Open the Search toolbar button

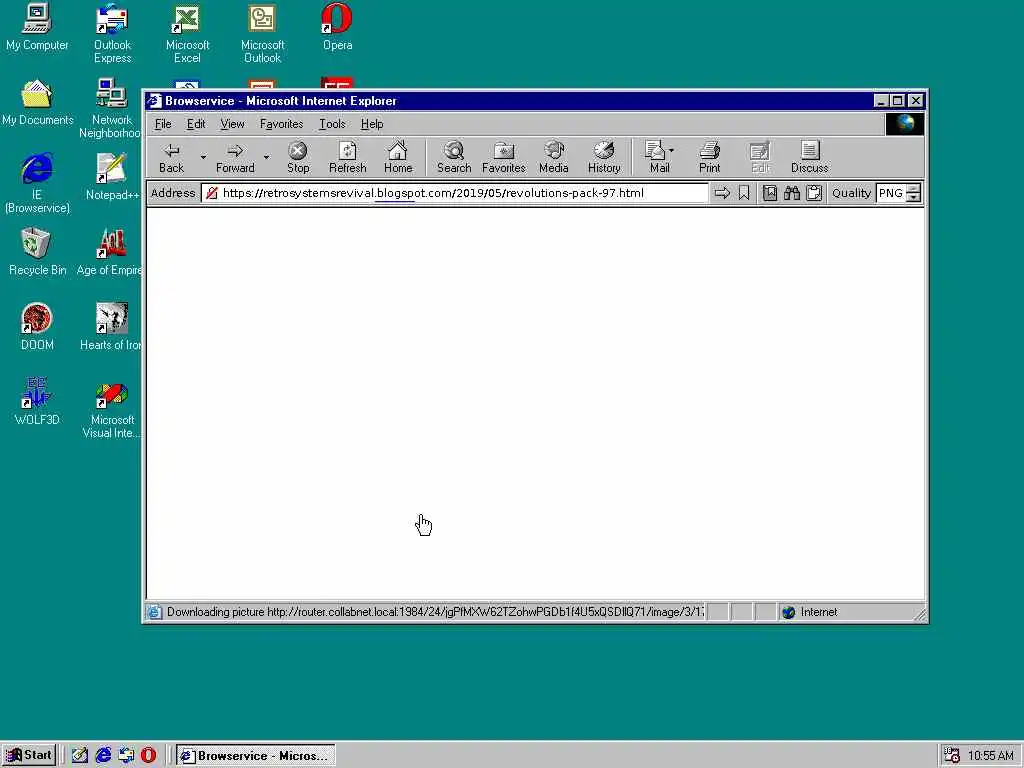point(454,158)
